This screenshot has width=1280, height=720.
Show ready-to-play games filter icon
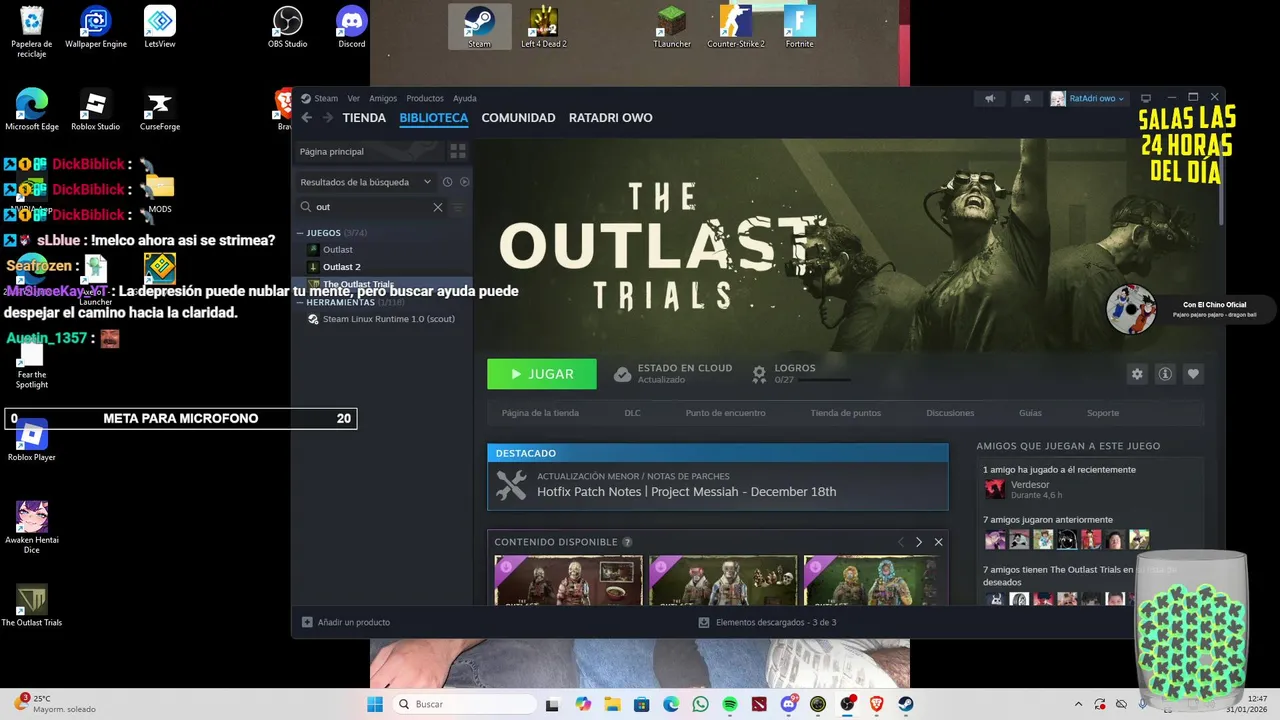tap(464, 182)
